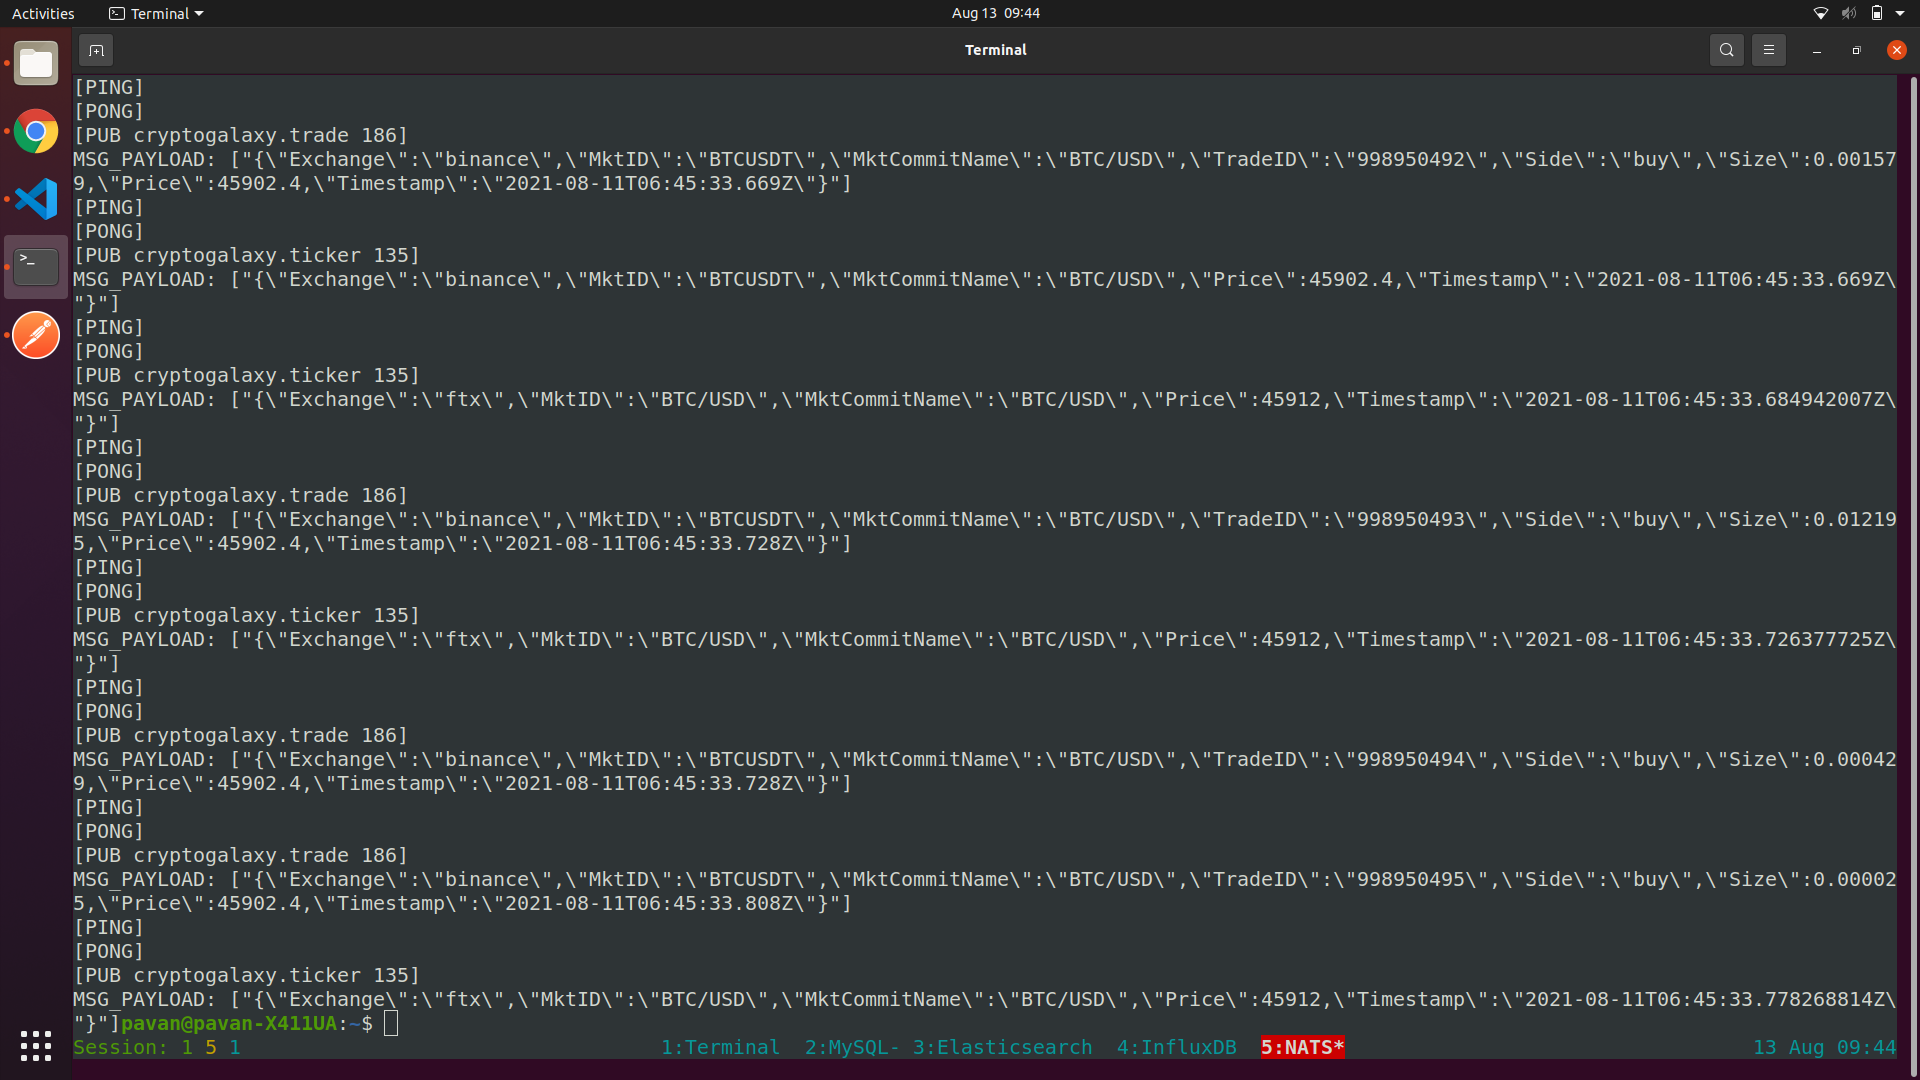Open the Postman app from the dock
The width and height of the screenshot is (1920, 1080).
tap(36, 335)
